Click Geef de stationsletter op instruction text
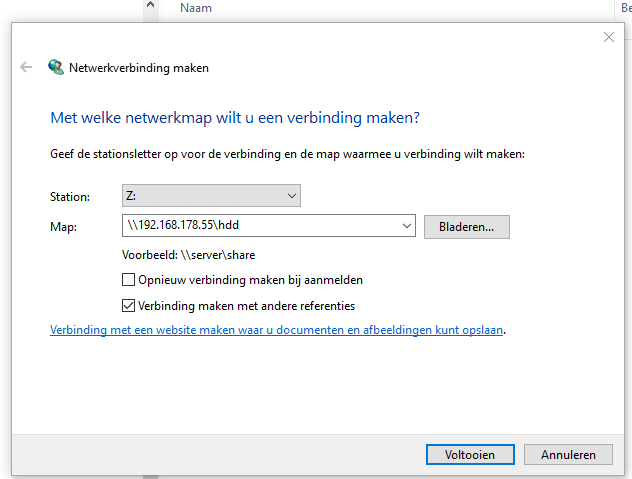The height and width of the screenshot is (479, 632). [287, 154]
